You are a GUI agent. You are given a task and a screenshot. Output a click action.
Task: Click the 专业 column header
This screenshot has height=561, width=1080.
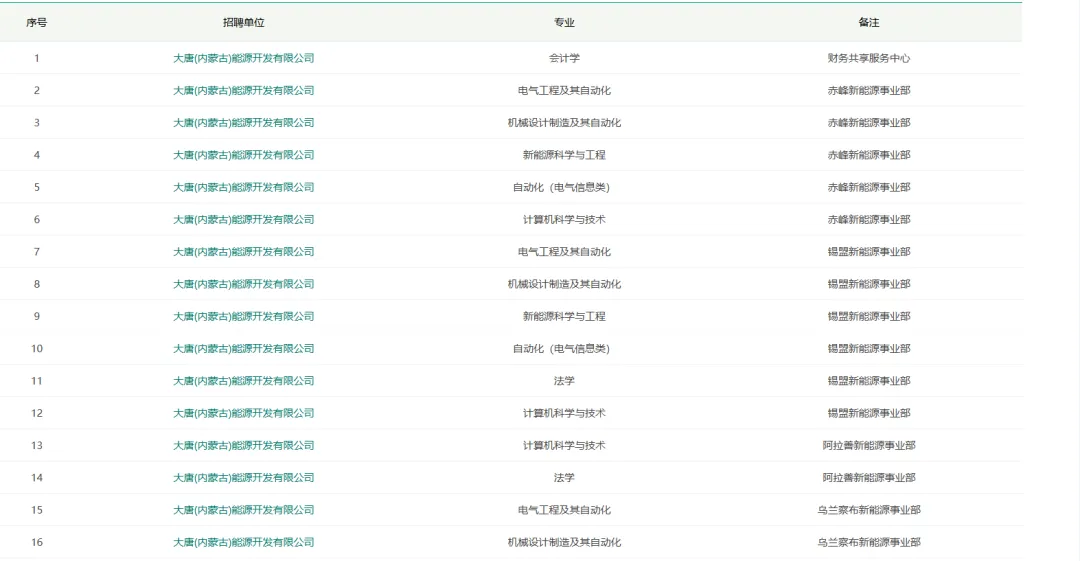tap(564, 22)
